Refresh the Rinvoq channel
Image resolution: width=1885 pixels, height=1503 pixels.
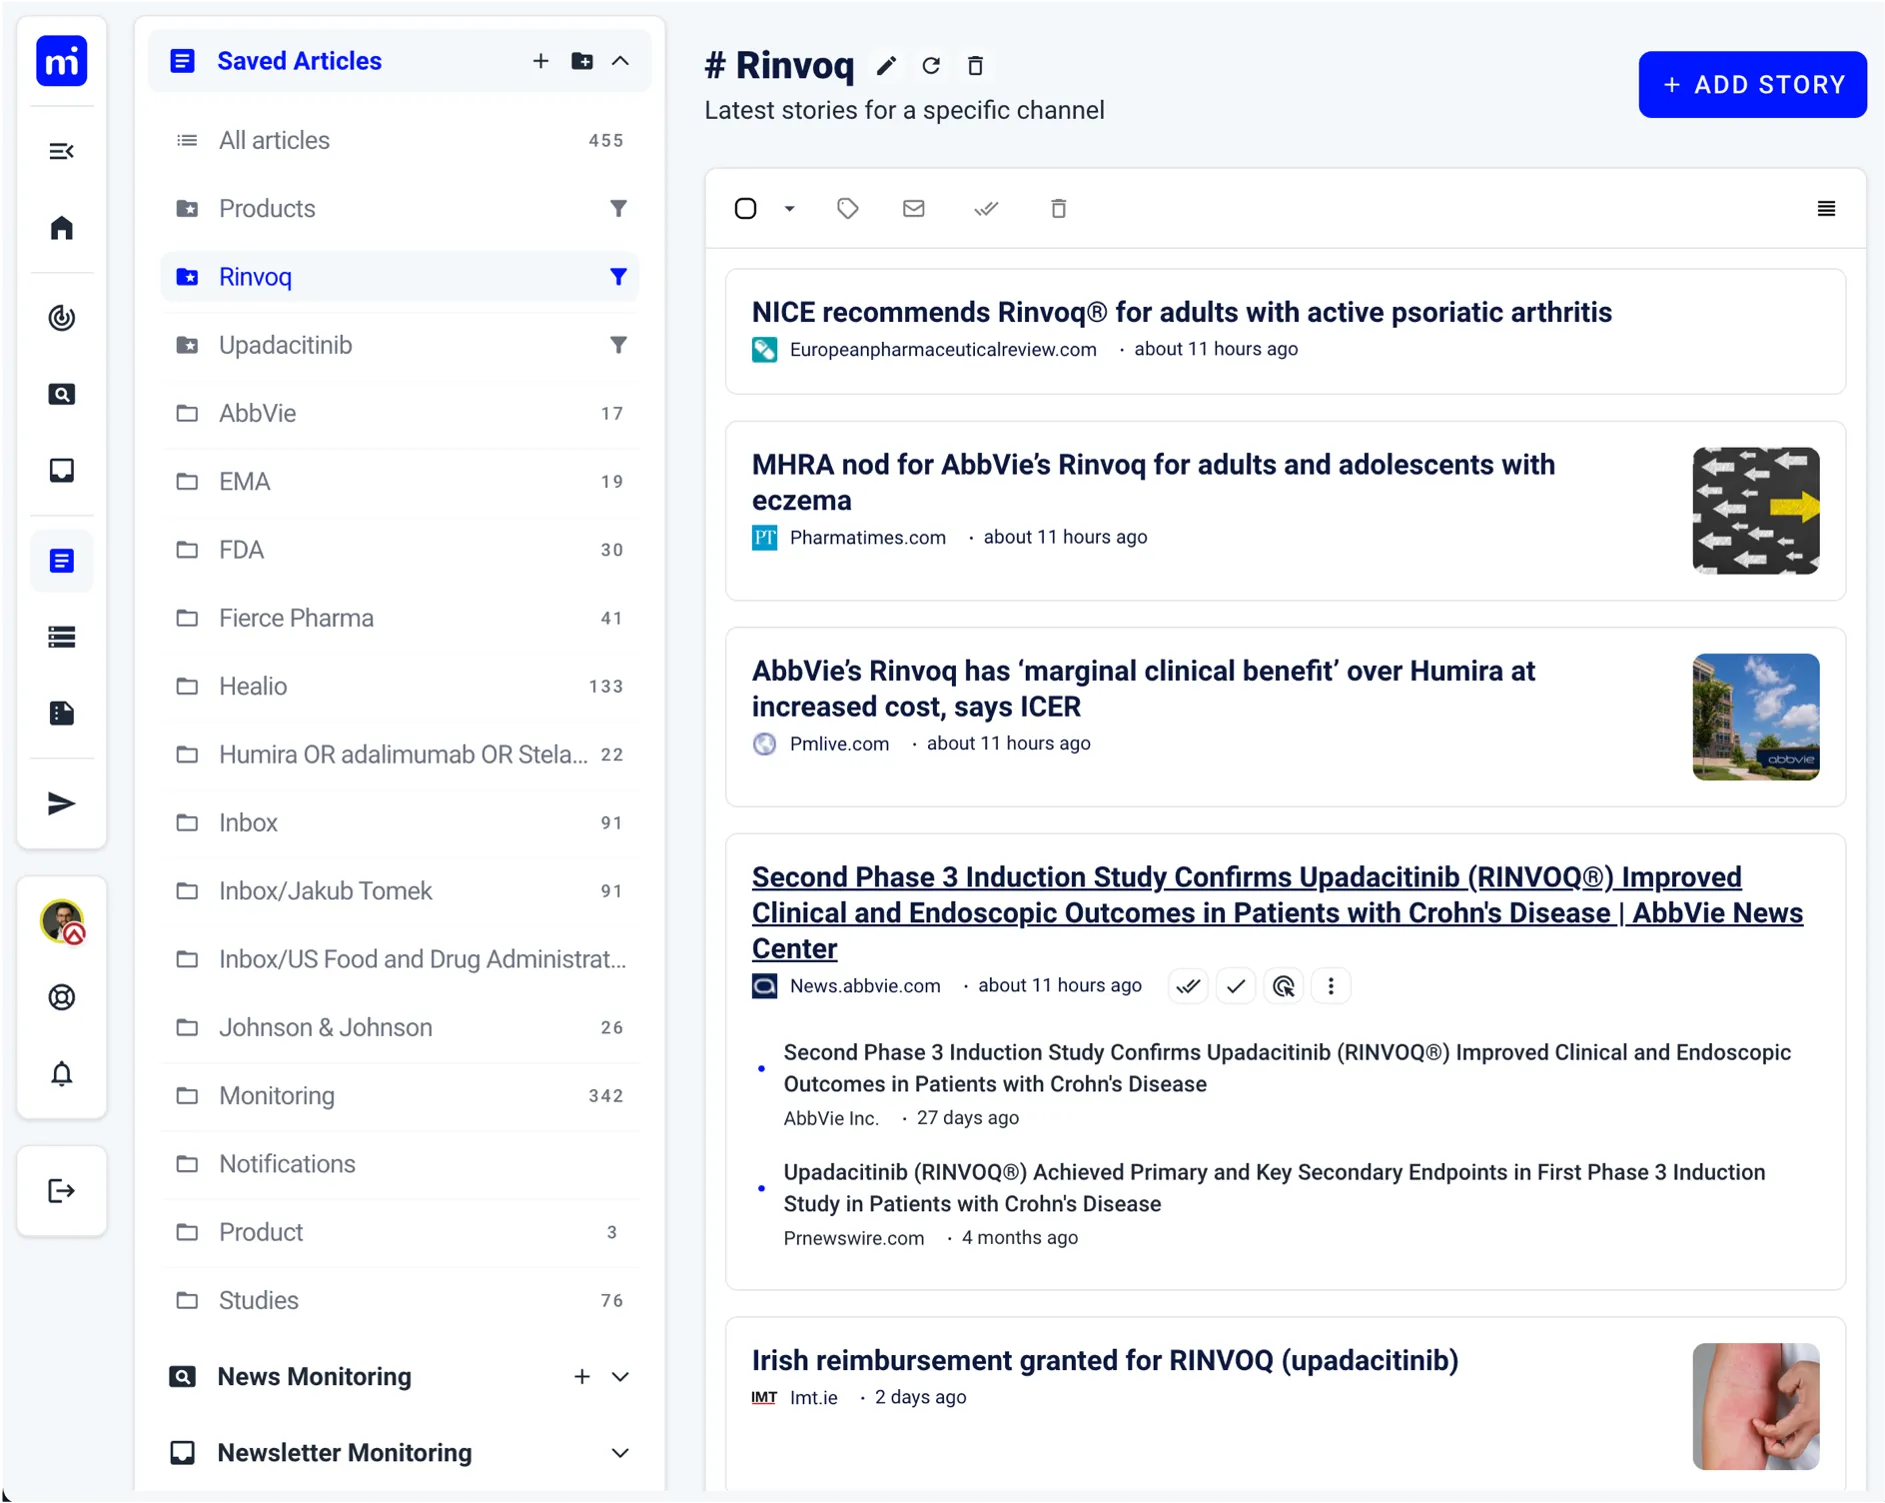(931, 66)
